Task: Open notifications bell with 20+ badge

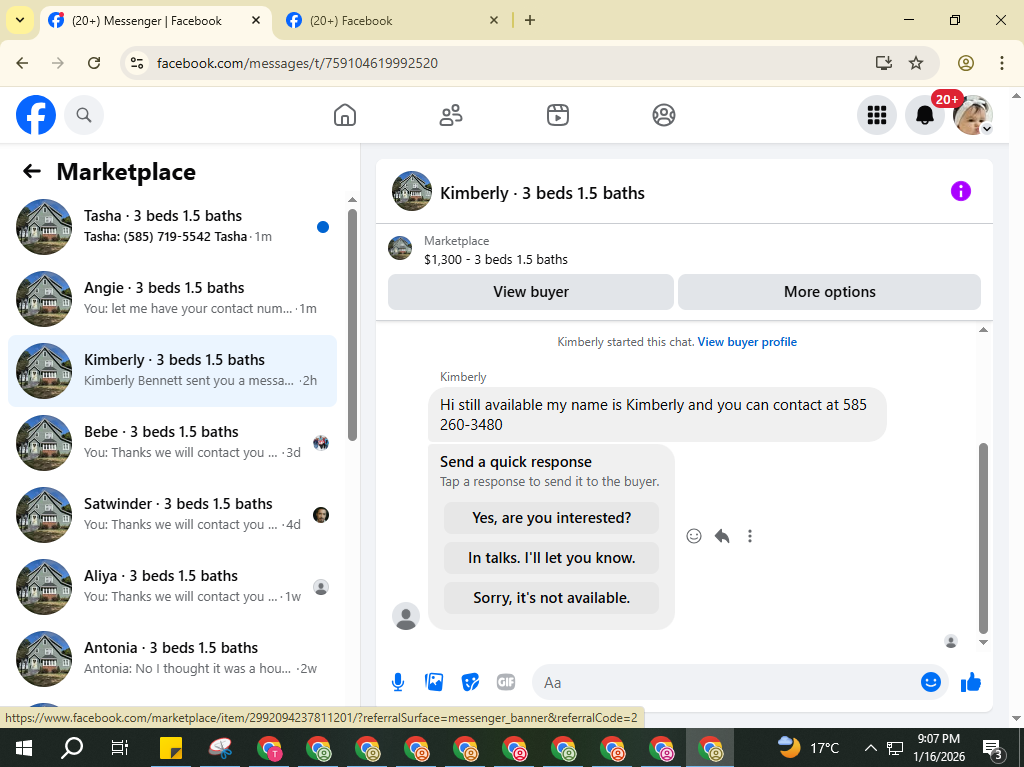Action: 925,115
